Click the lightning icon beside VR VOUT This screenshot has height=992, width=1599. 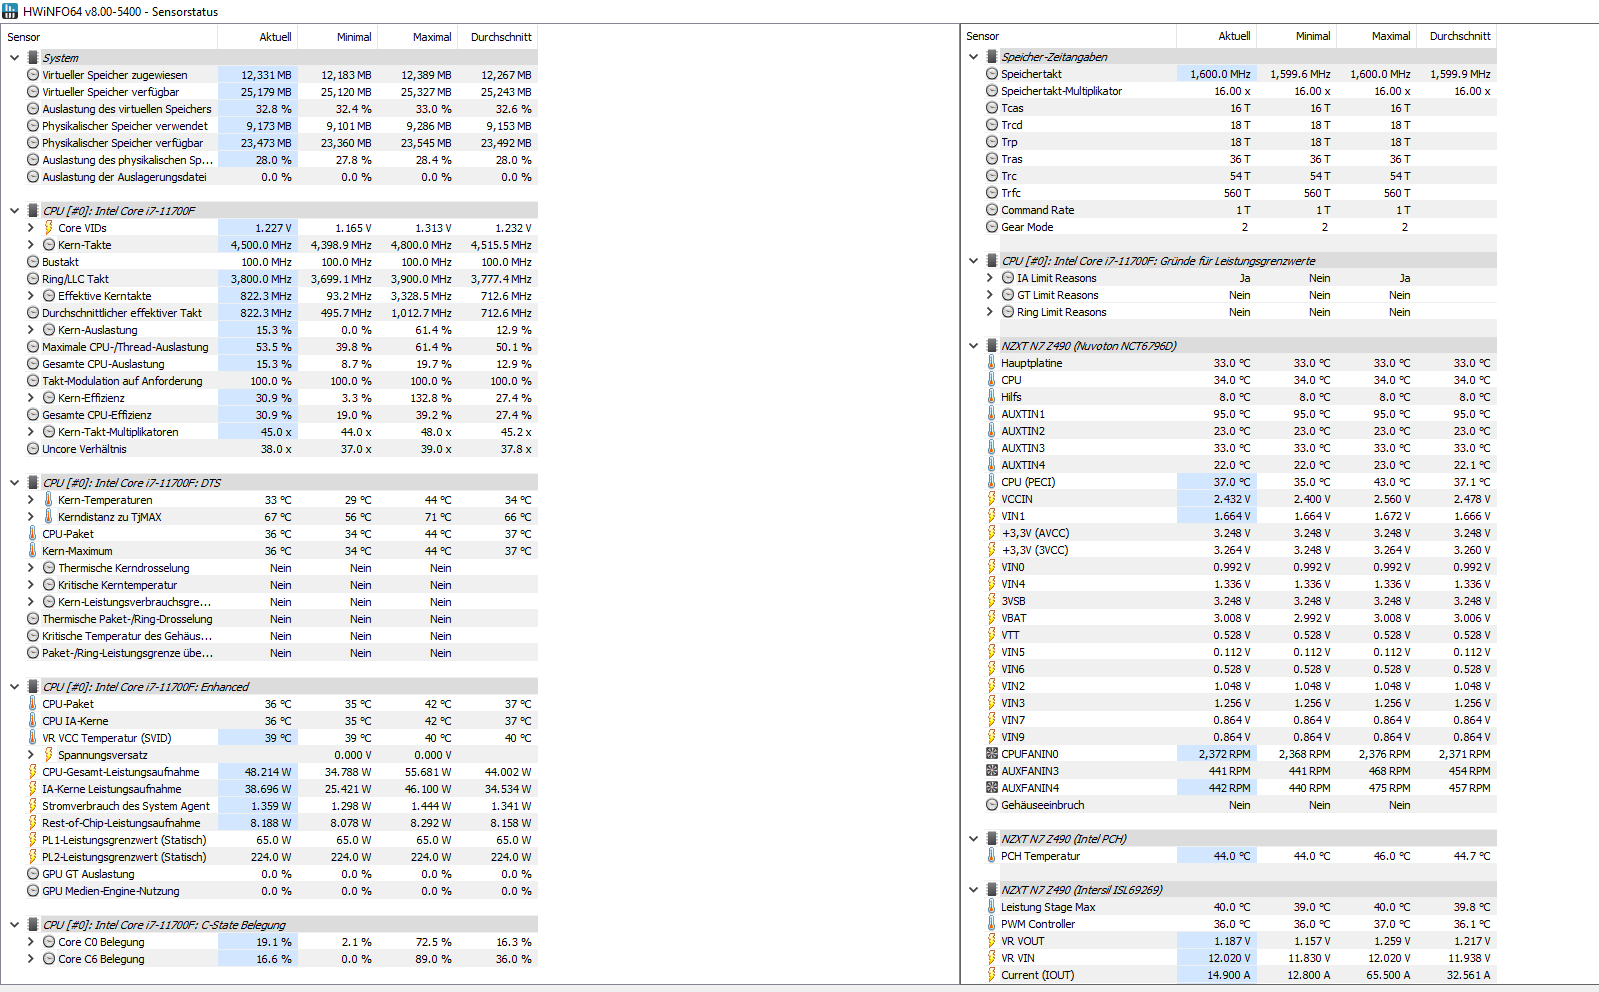992,941
